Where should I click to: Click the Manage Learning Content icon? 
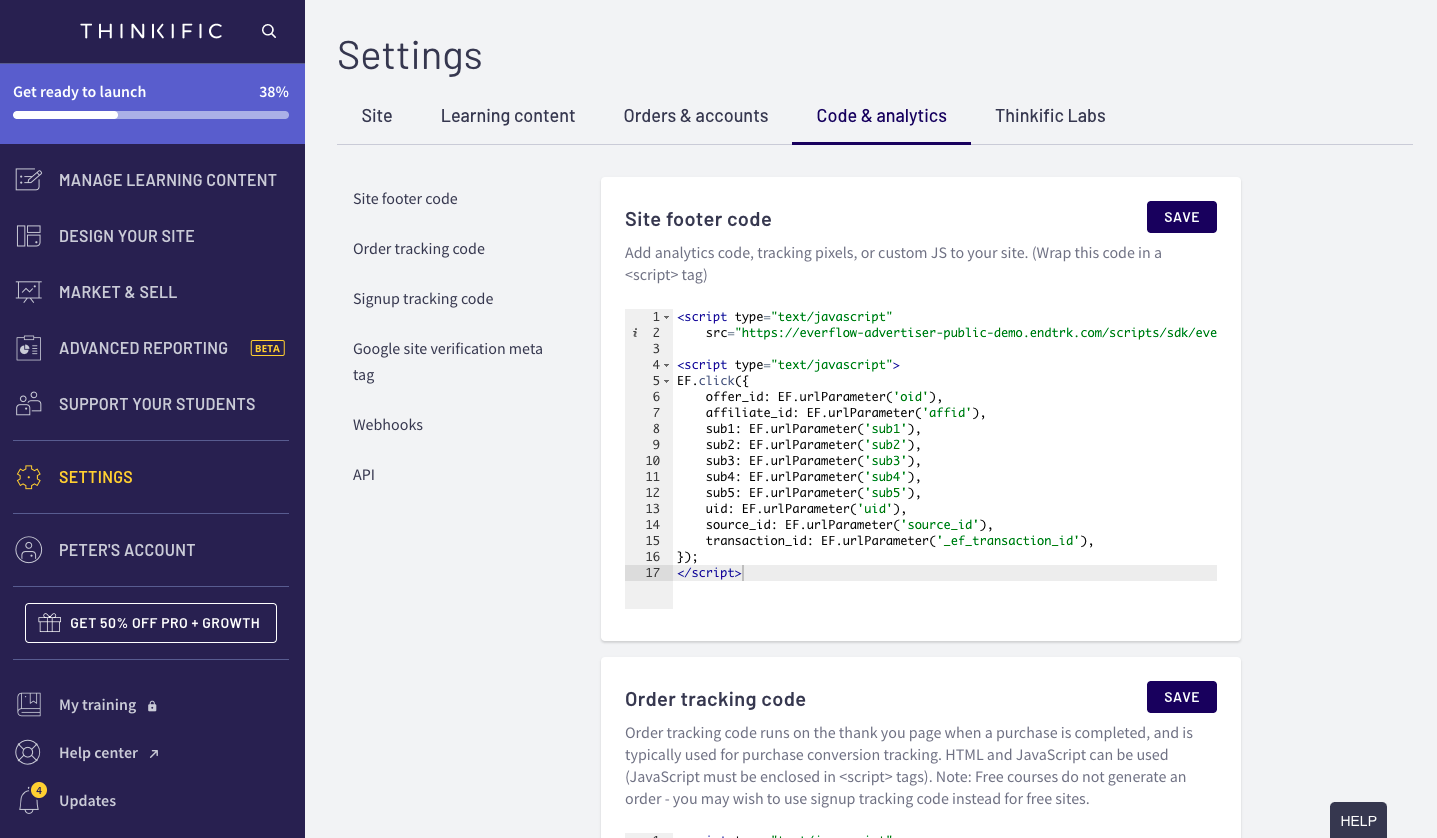pyautogui.click(x=29, y=180)
